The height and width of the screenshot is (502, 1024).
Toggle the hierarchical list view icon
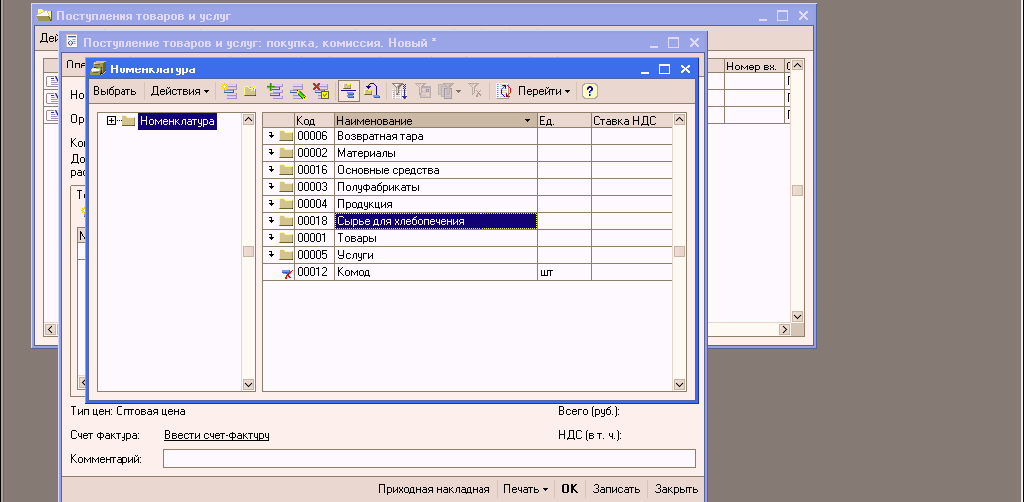(x=348, y=91)
